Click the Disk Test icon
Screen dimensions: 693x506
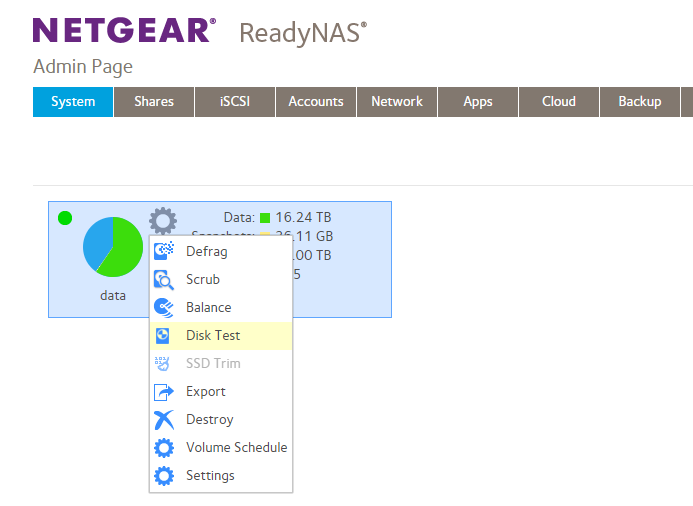(164, 336)
